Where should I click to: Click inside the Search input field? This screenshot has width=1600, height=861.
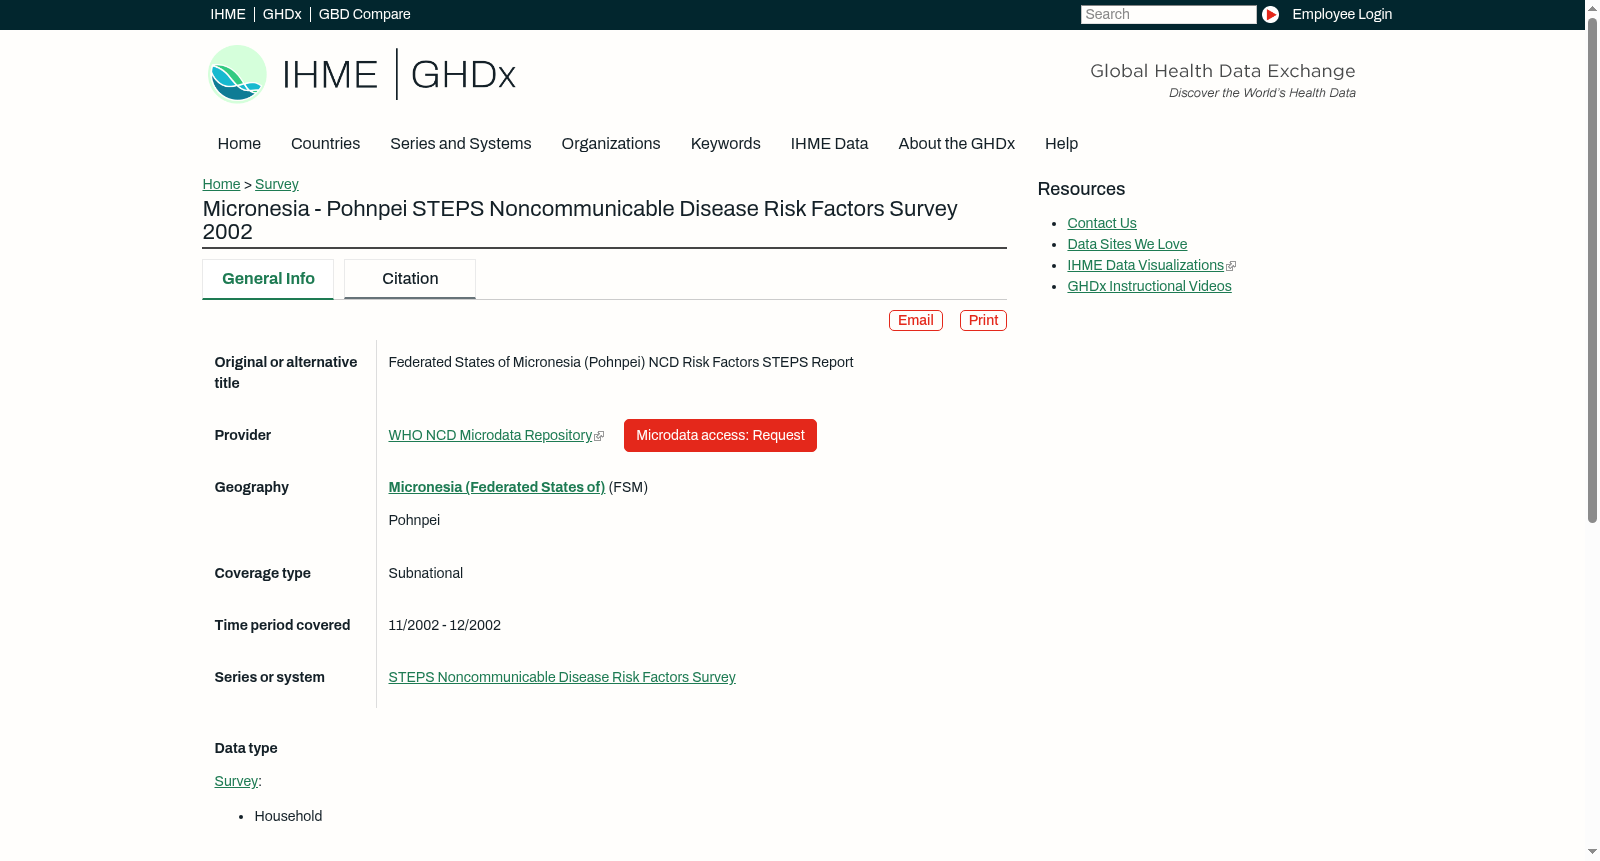click(x=1168, y=14)
